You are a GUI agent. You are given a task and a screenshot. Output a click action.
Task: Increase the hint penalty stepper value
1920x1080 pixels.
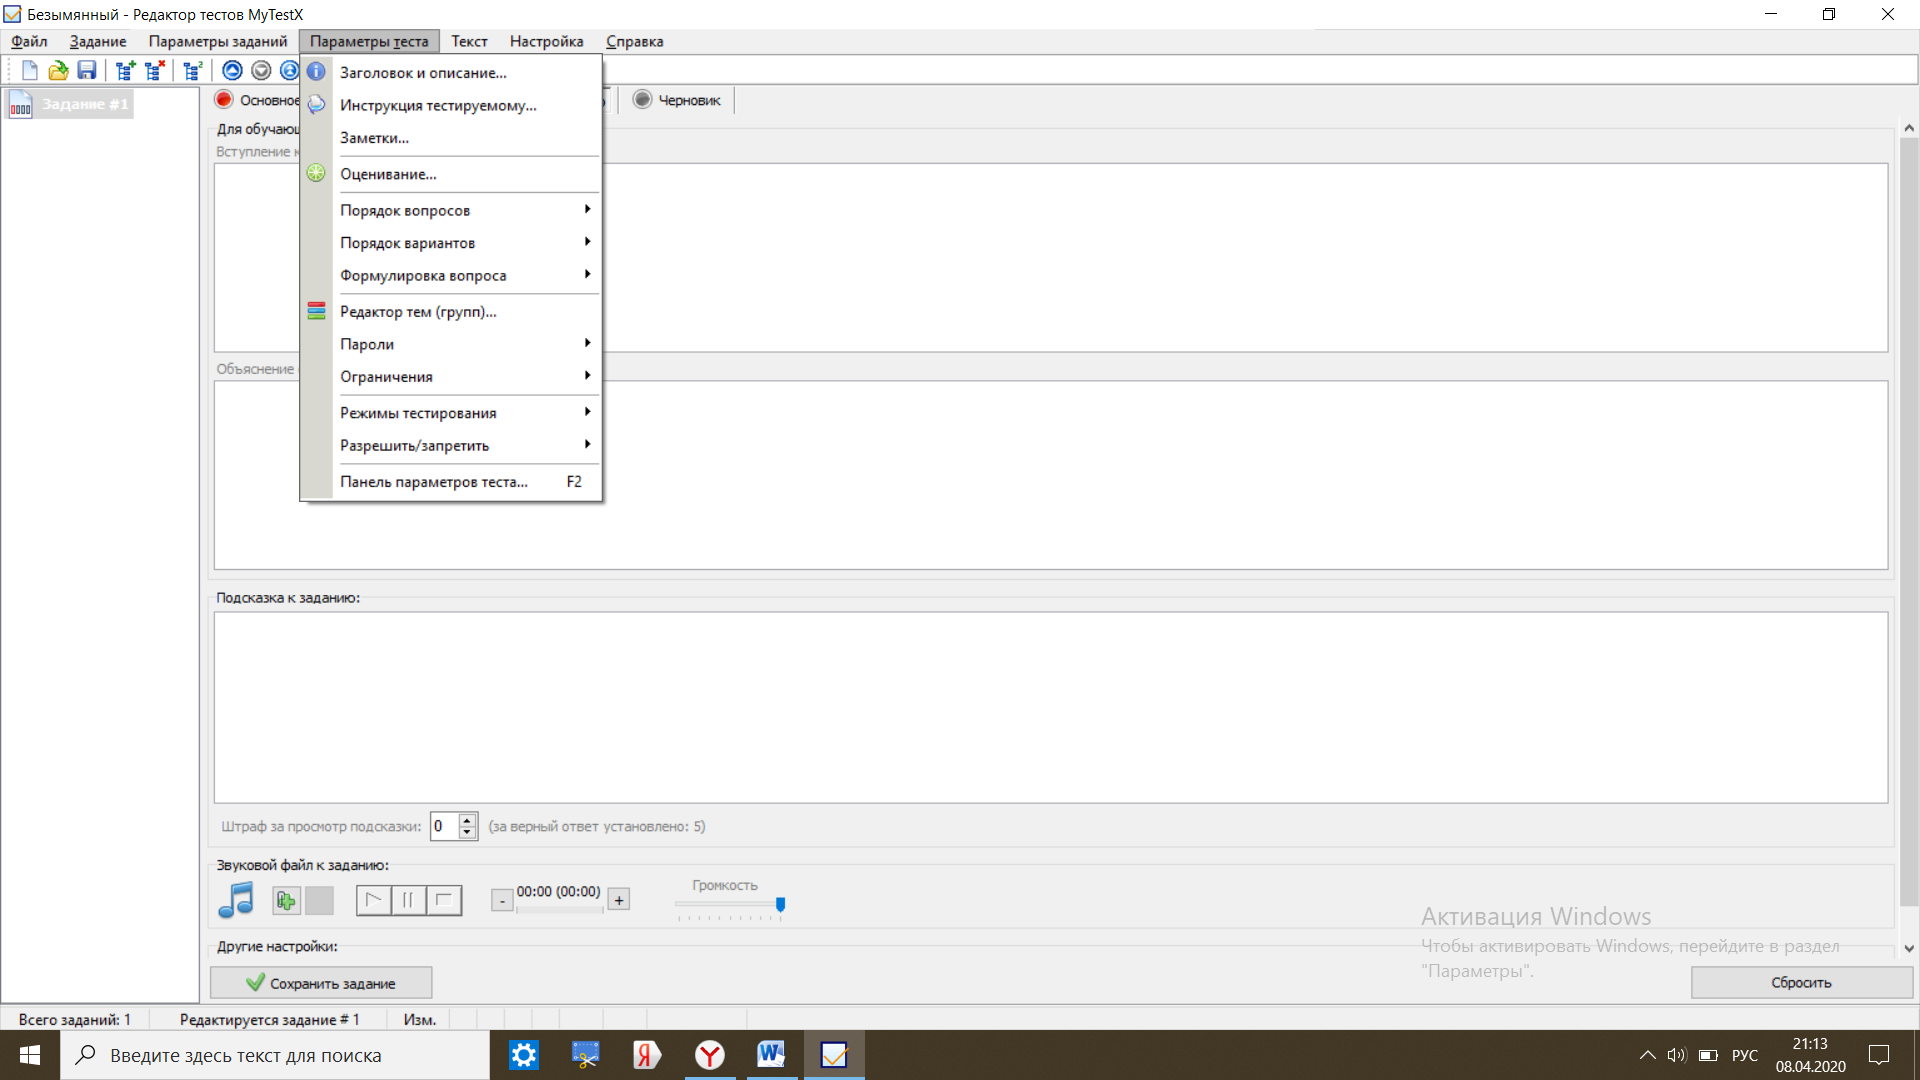[467, 820]
